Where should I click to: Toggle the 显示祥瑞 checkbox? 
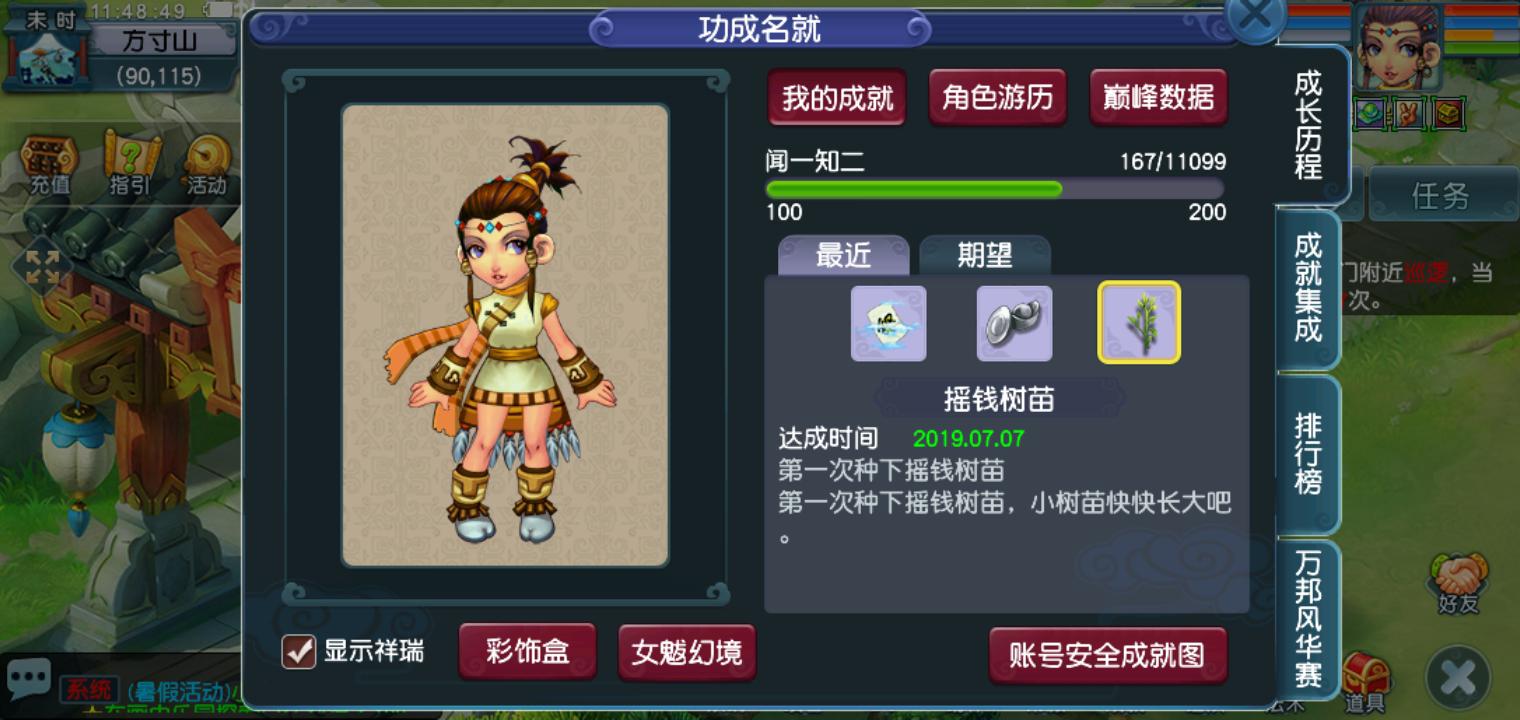point(298,652)
